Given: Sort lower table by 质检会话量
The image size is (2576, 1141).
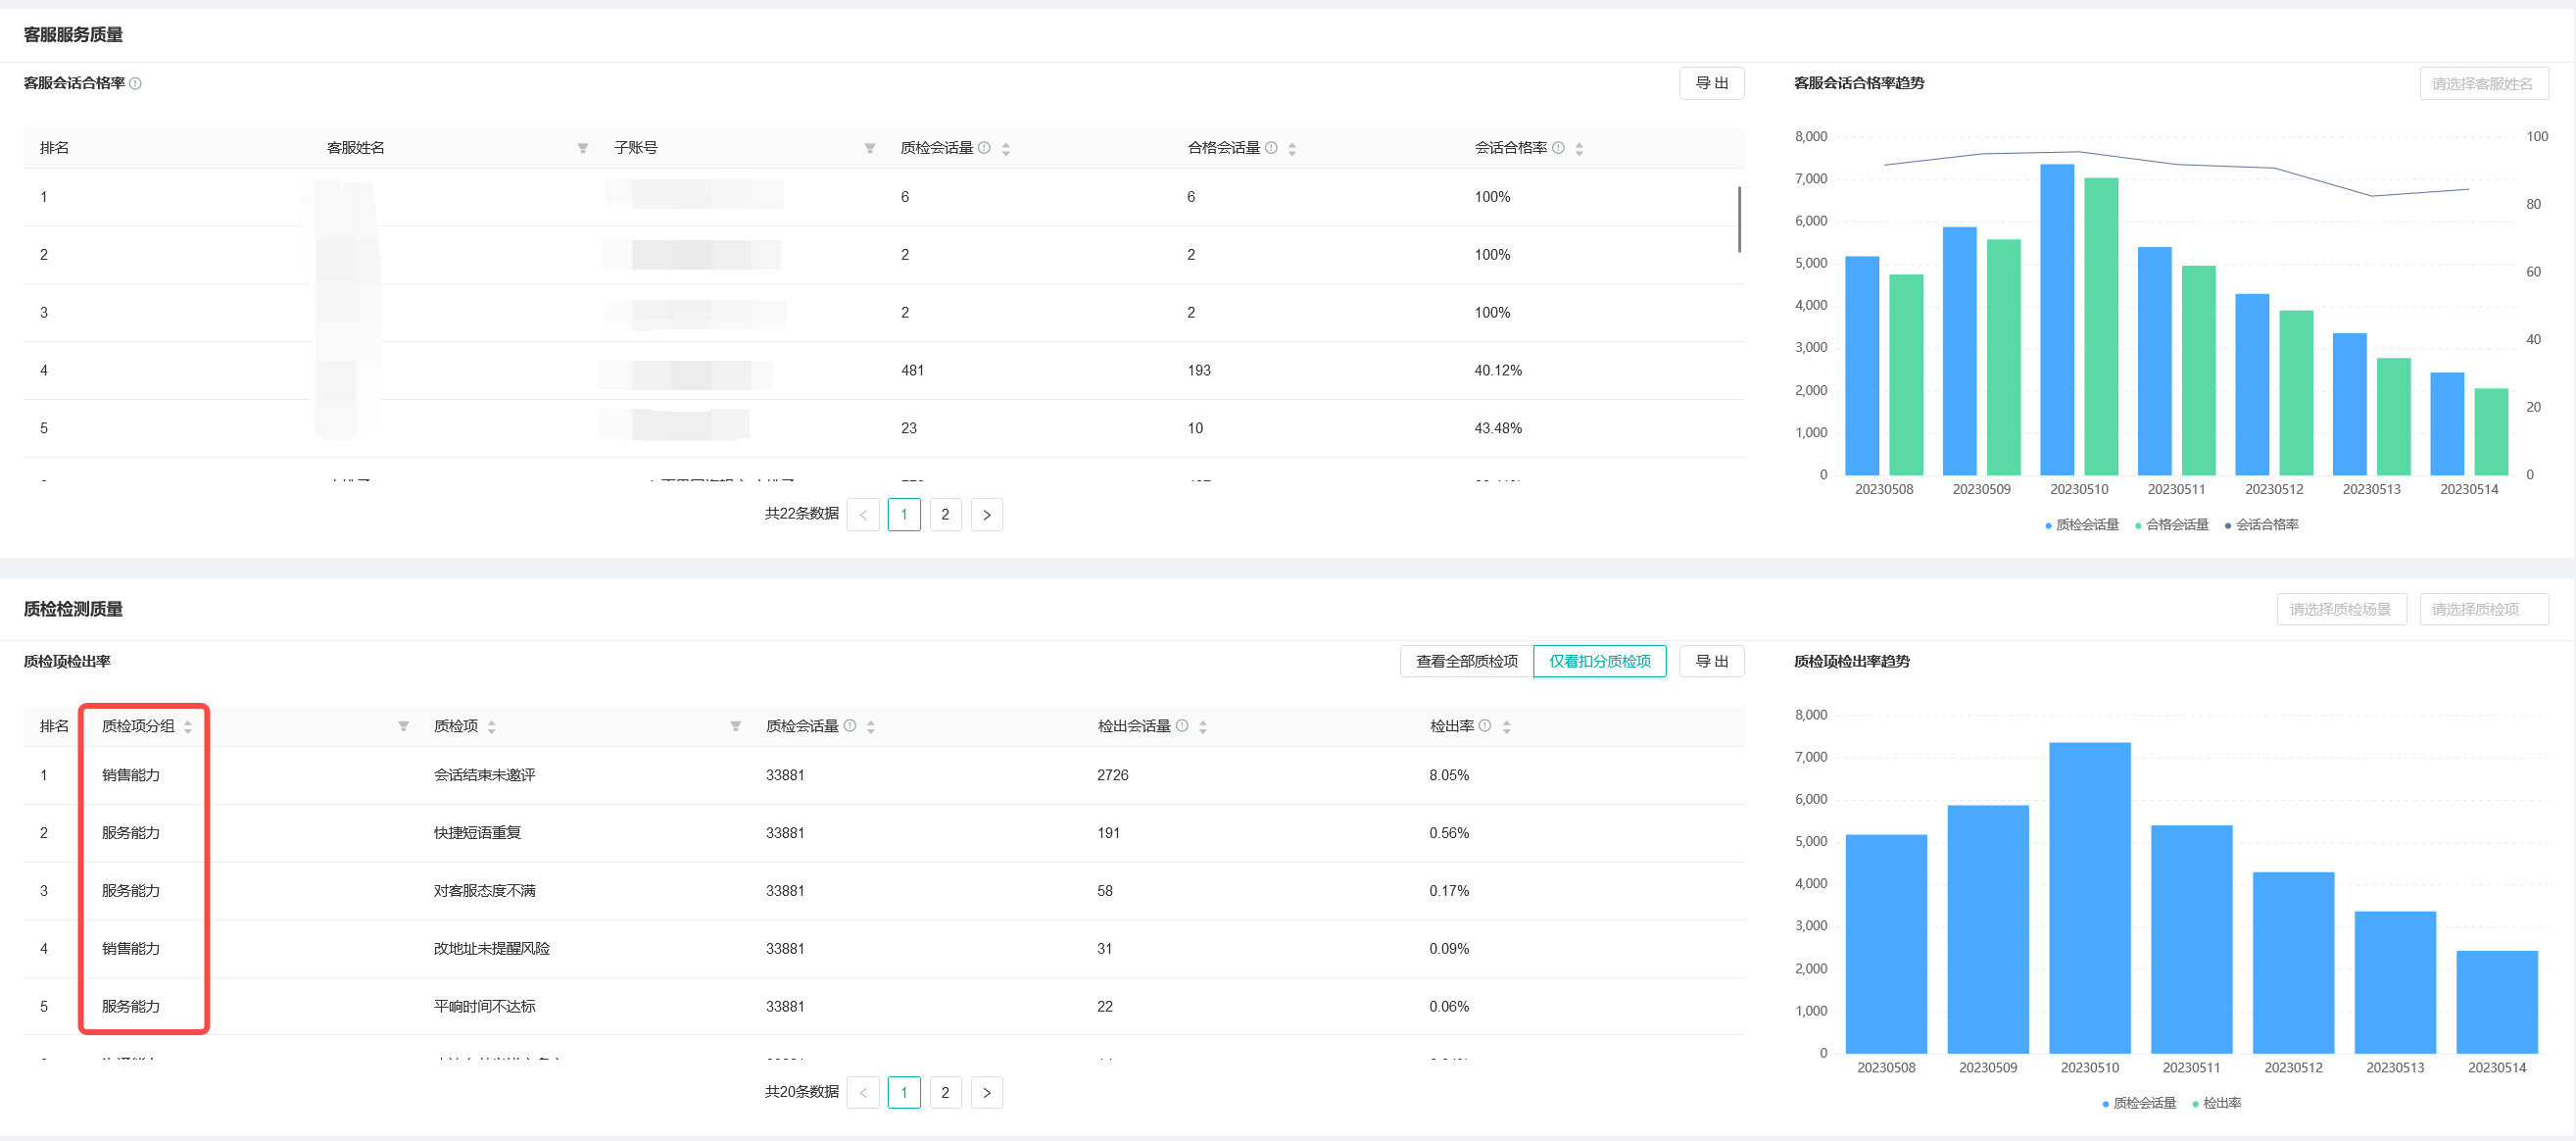Looking at the screenshot, I should 871,727.
